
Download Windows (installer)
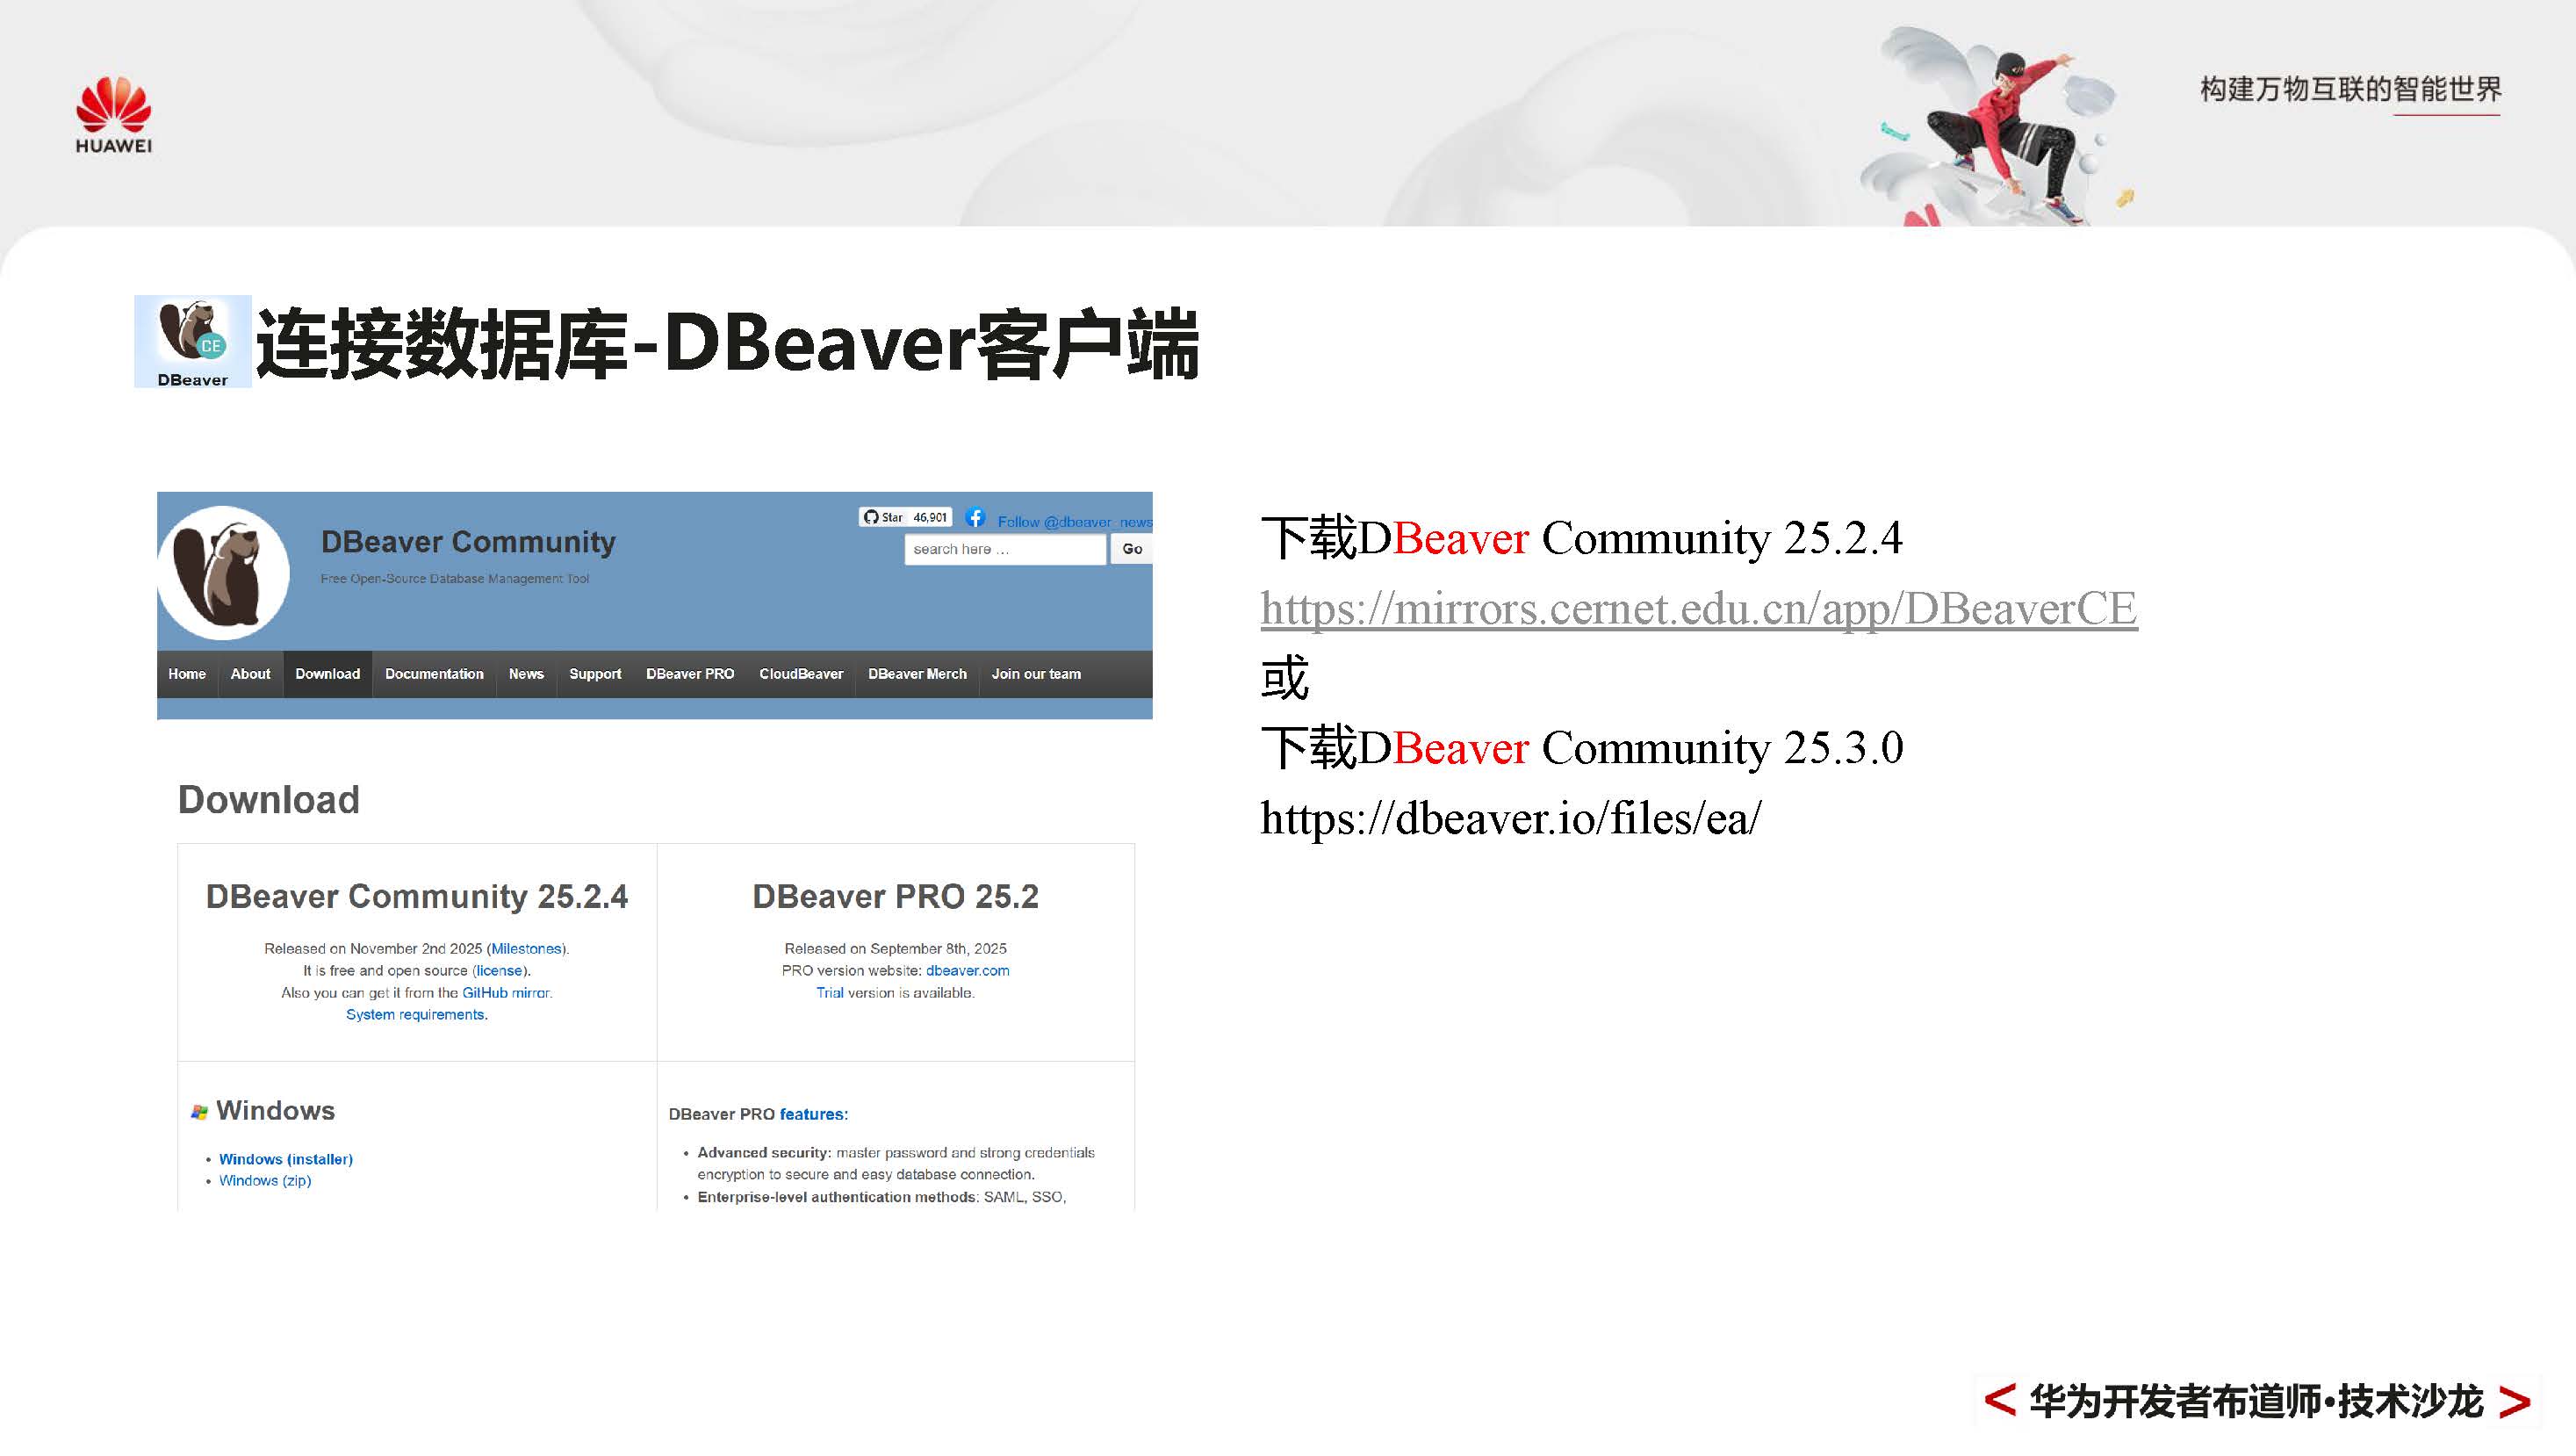286,1159
